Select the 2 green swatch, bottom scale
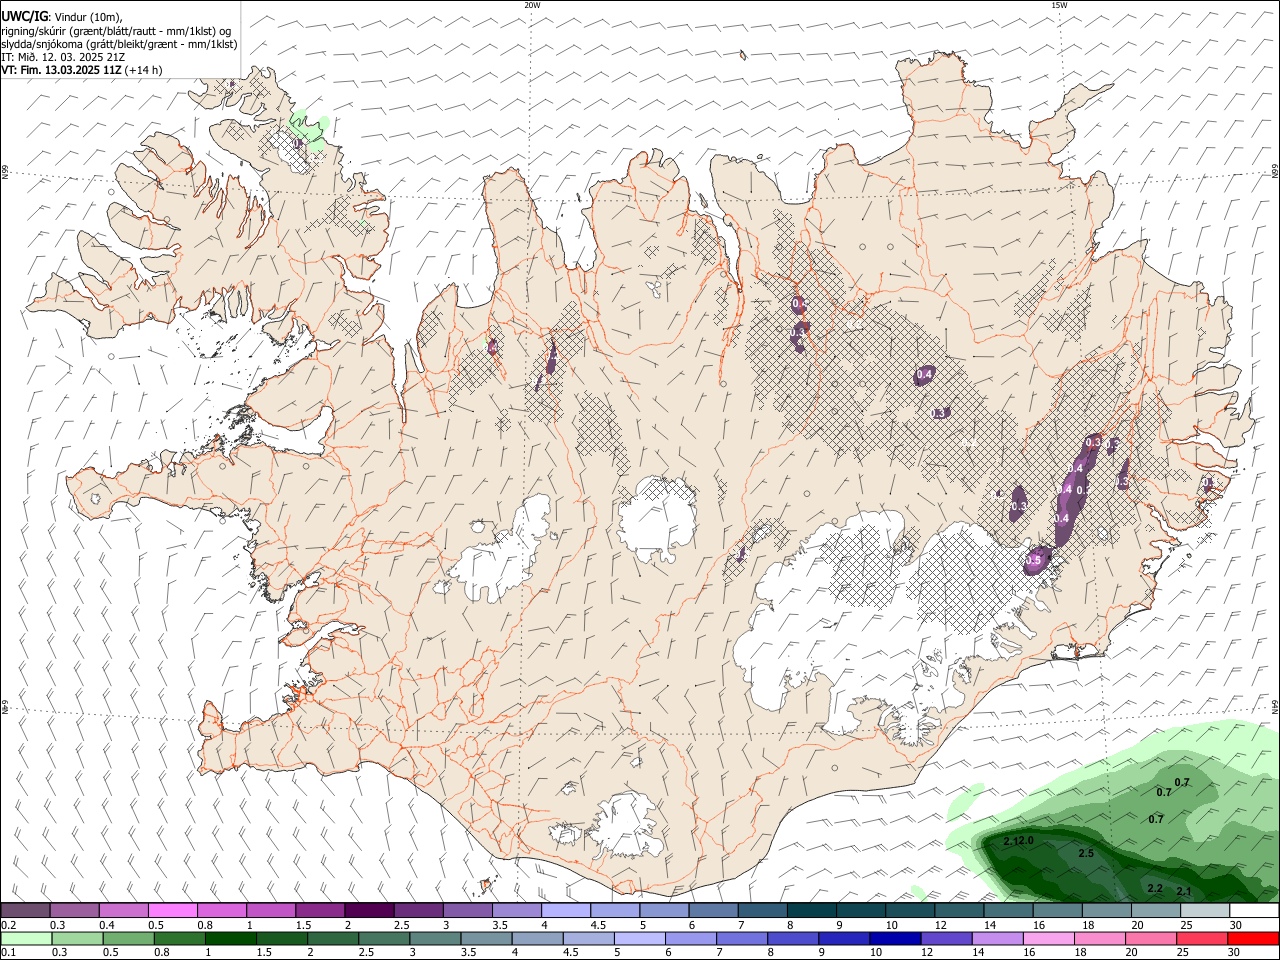This screenshot has width=1280, height=960. tap(332, 938)
